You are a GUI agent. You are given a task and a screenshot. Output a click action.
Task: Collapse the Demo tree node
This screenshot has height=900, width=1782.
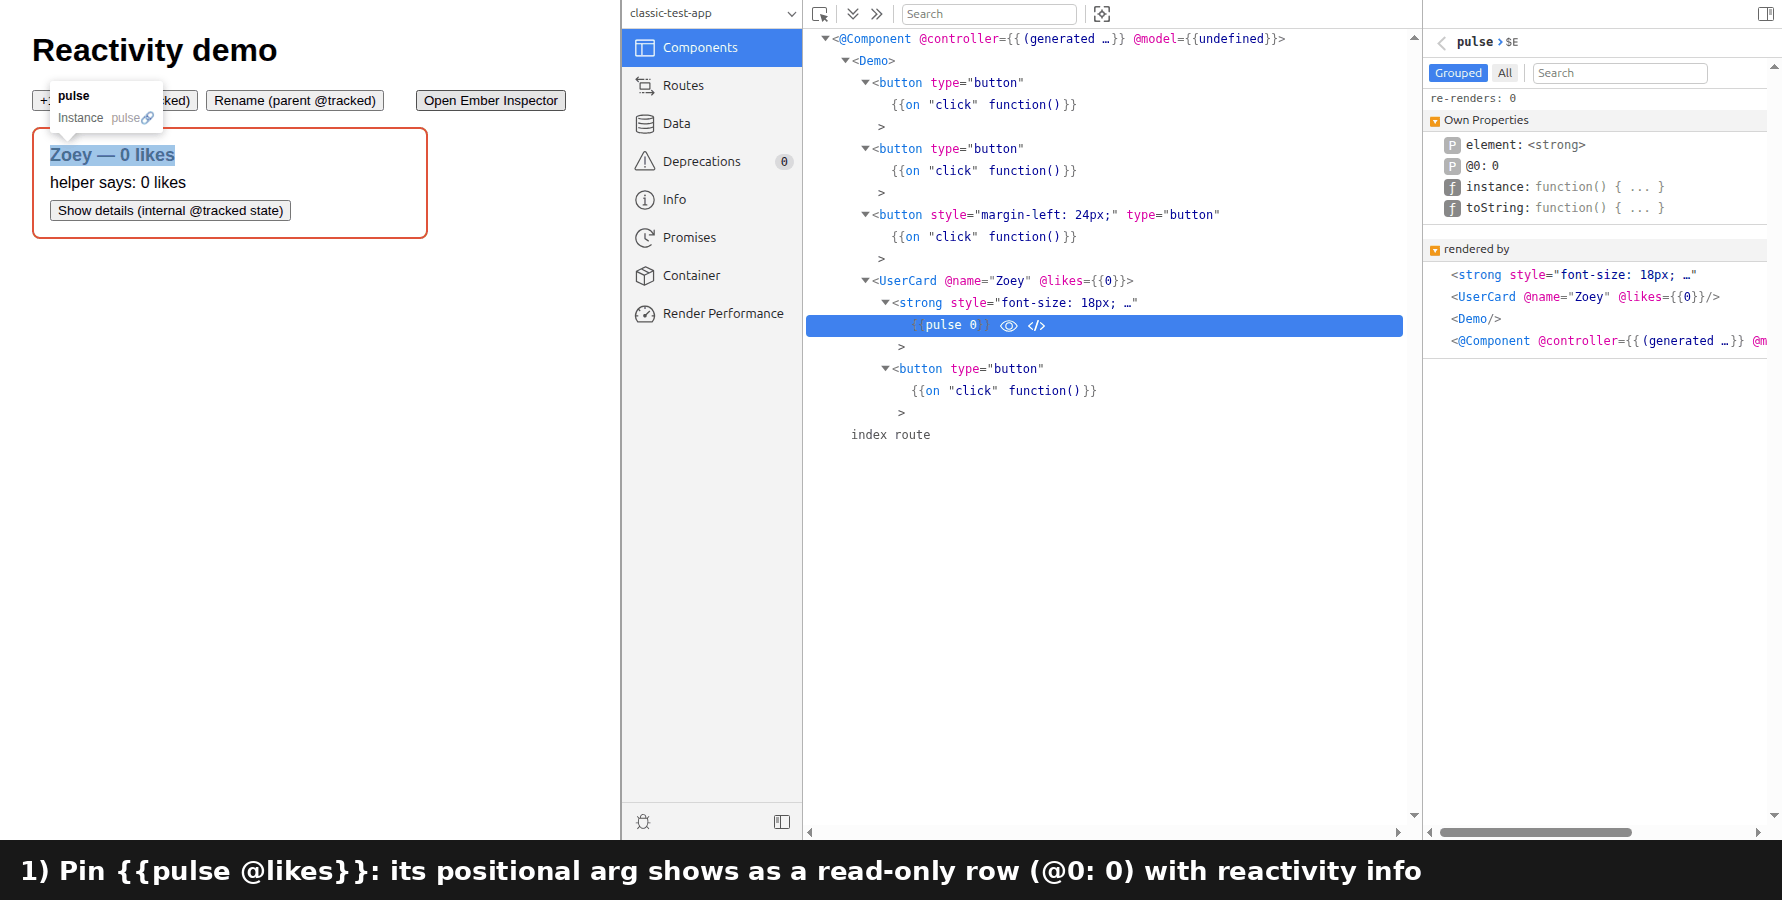[845, 61]
